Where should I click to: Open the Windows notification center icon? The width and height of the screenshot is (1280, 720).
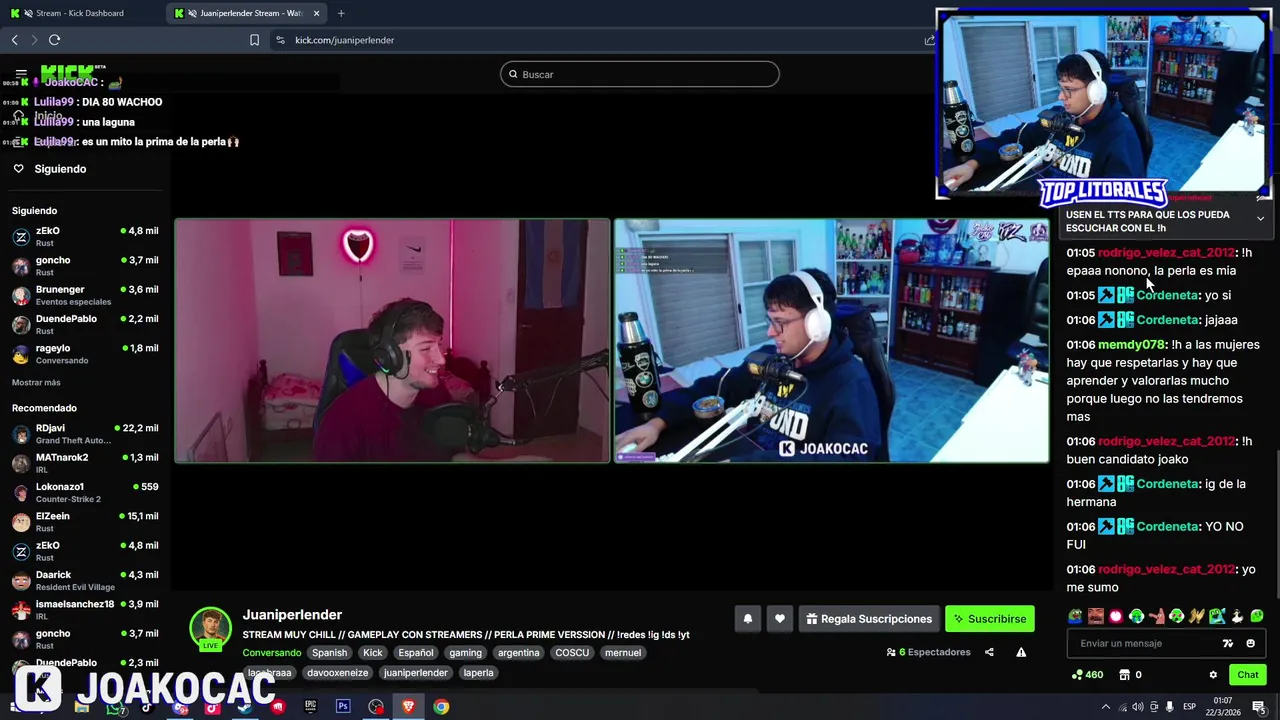tap(1259, 706)
